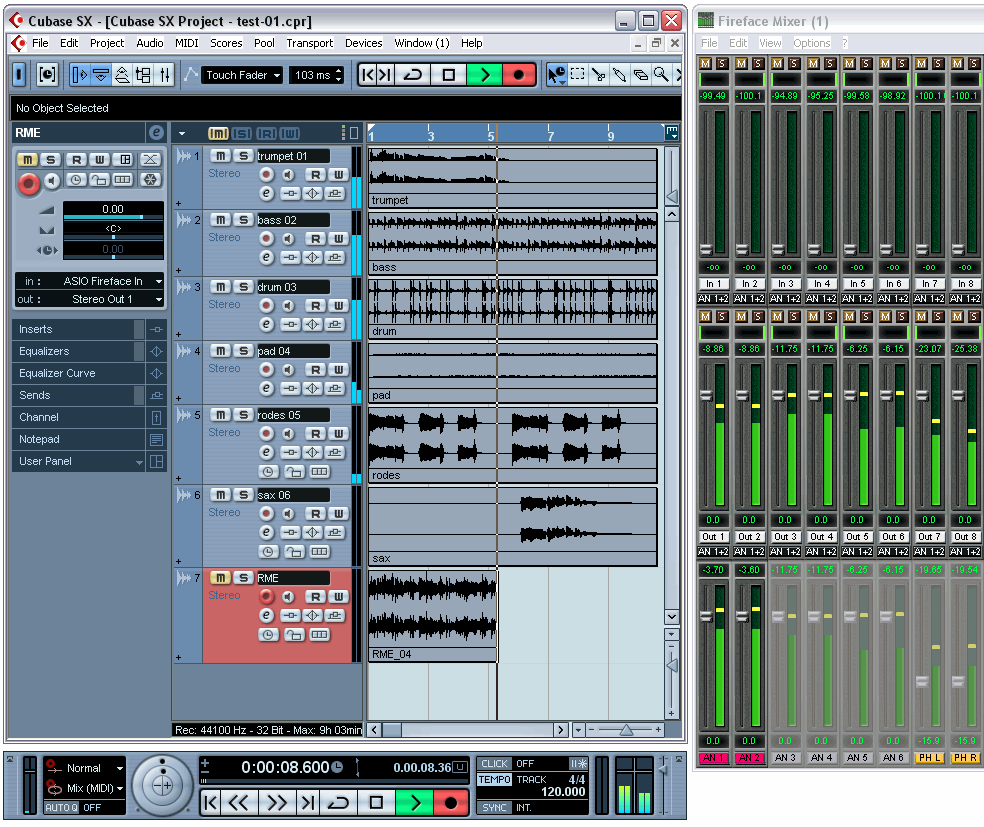Open the Options menu in Fireface Mixer
This screenshot has width=984, height=827.
(811, 43)
